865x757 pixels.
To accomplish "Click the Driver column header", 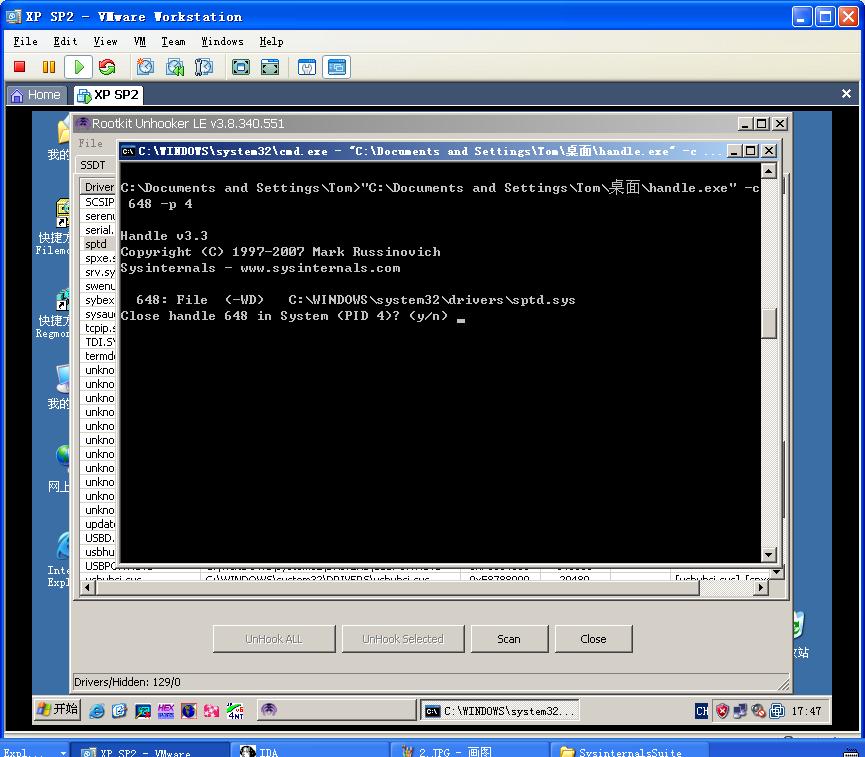I will [99, 187].
